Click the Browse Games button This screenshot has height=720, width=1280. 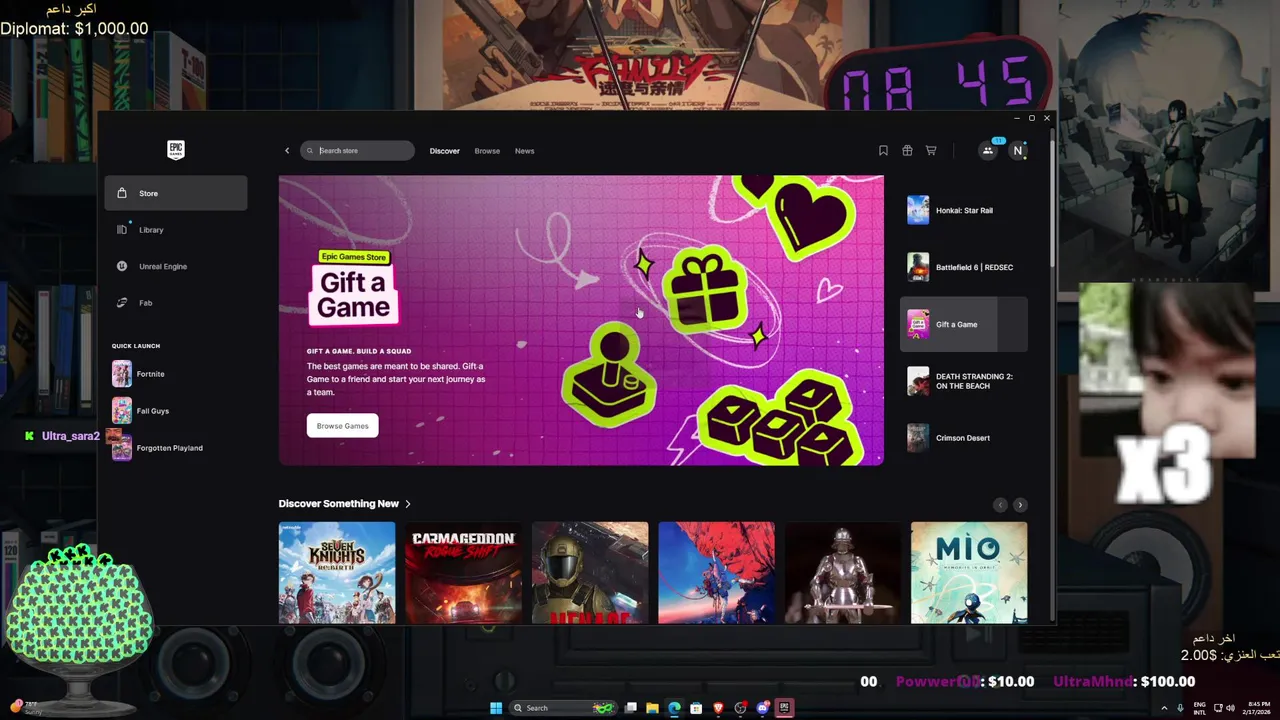coord(342,426)
